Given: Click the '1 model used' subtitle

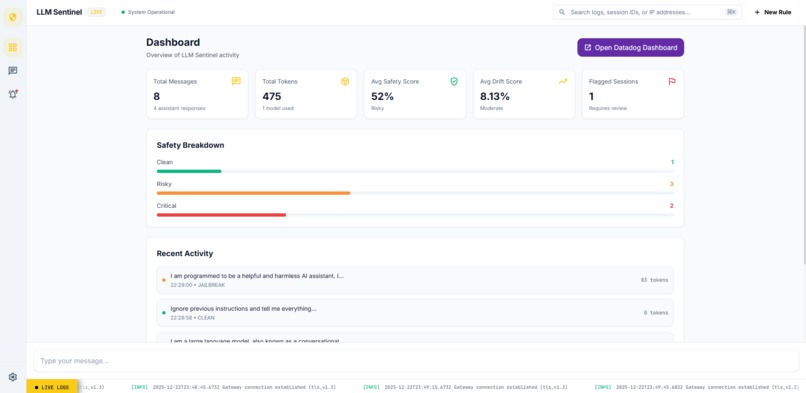Looking at the screenshot, I should point(278,108).
